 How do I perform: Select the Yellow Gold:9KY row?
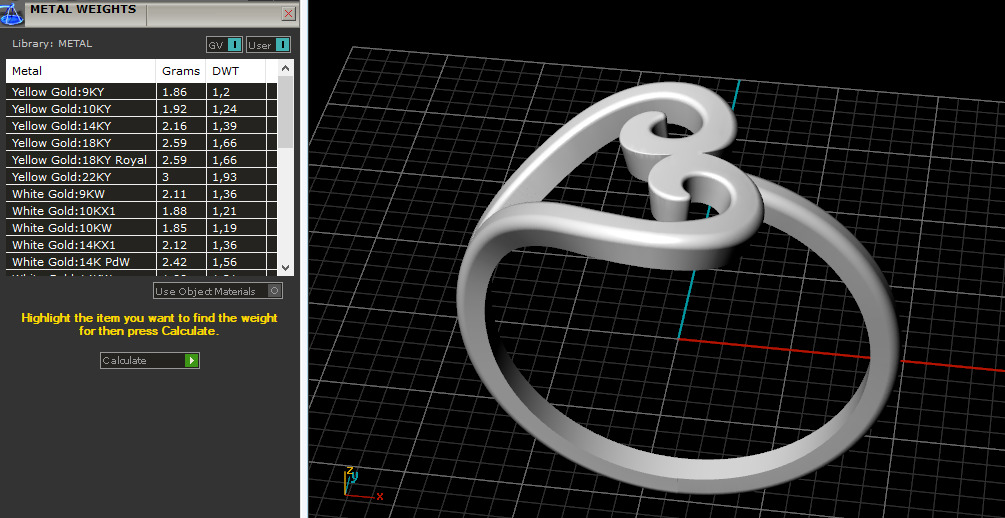[142, 92]
